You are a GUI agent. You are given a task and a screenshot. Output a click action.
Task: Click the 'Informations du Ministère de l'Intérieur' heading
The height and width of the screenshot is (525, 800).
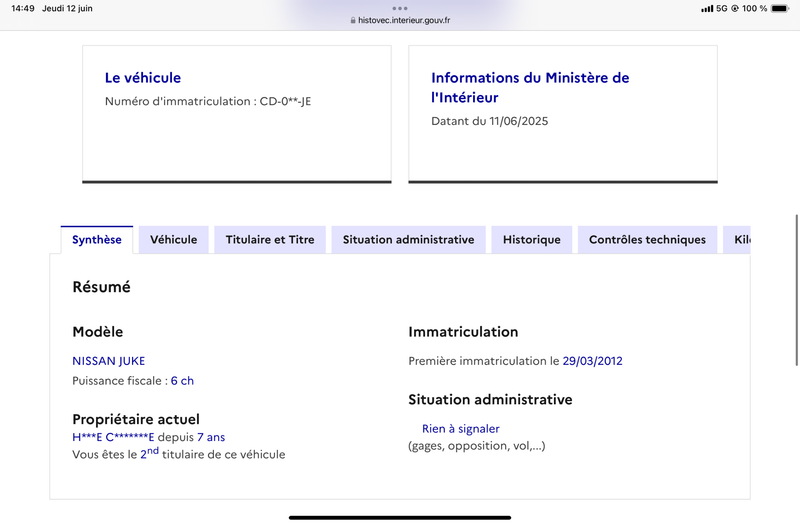(x=530, y=88)
